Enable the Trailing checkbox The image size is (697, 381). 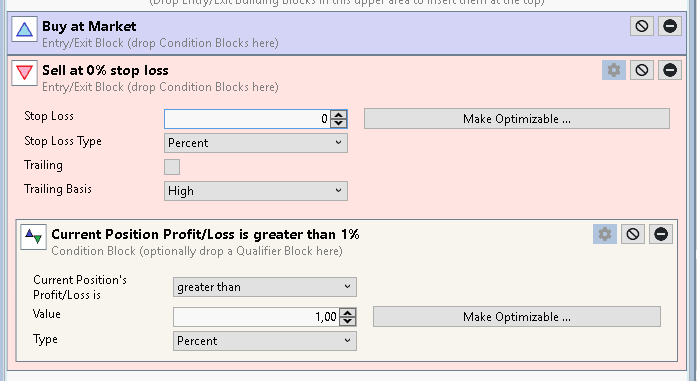coord(172,167)
